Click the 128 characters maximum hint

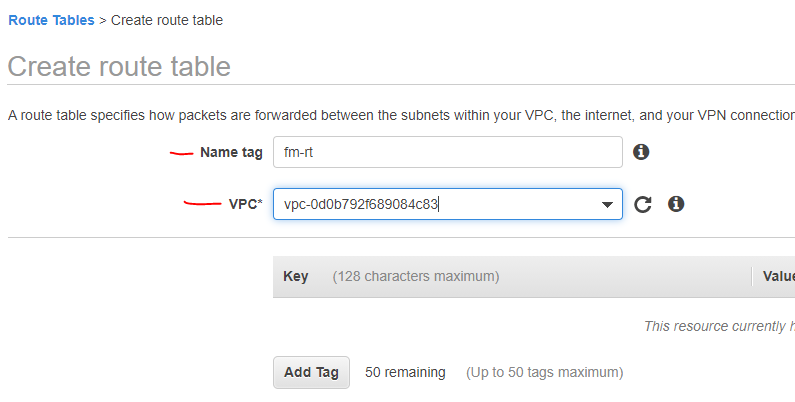pyautogui.click(x=415, y=276)
